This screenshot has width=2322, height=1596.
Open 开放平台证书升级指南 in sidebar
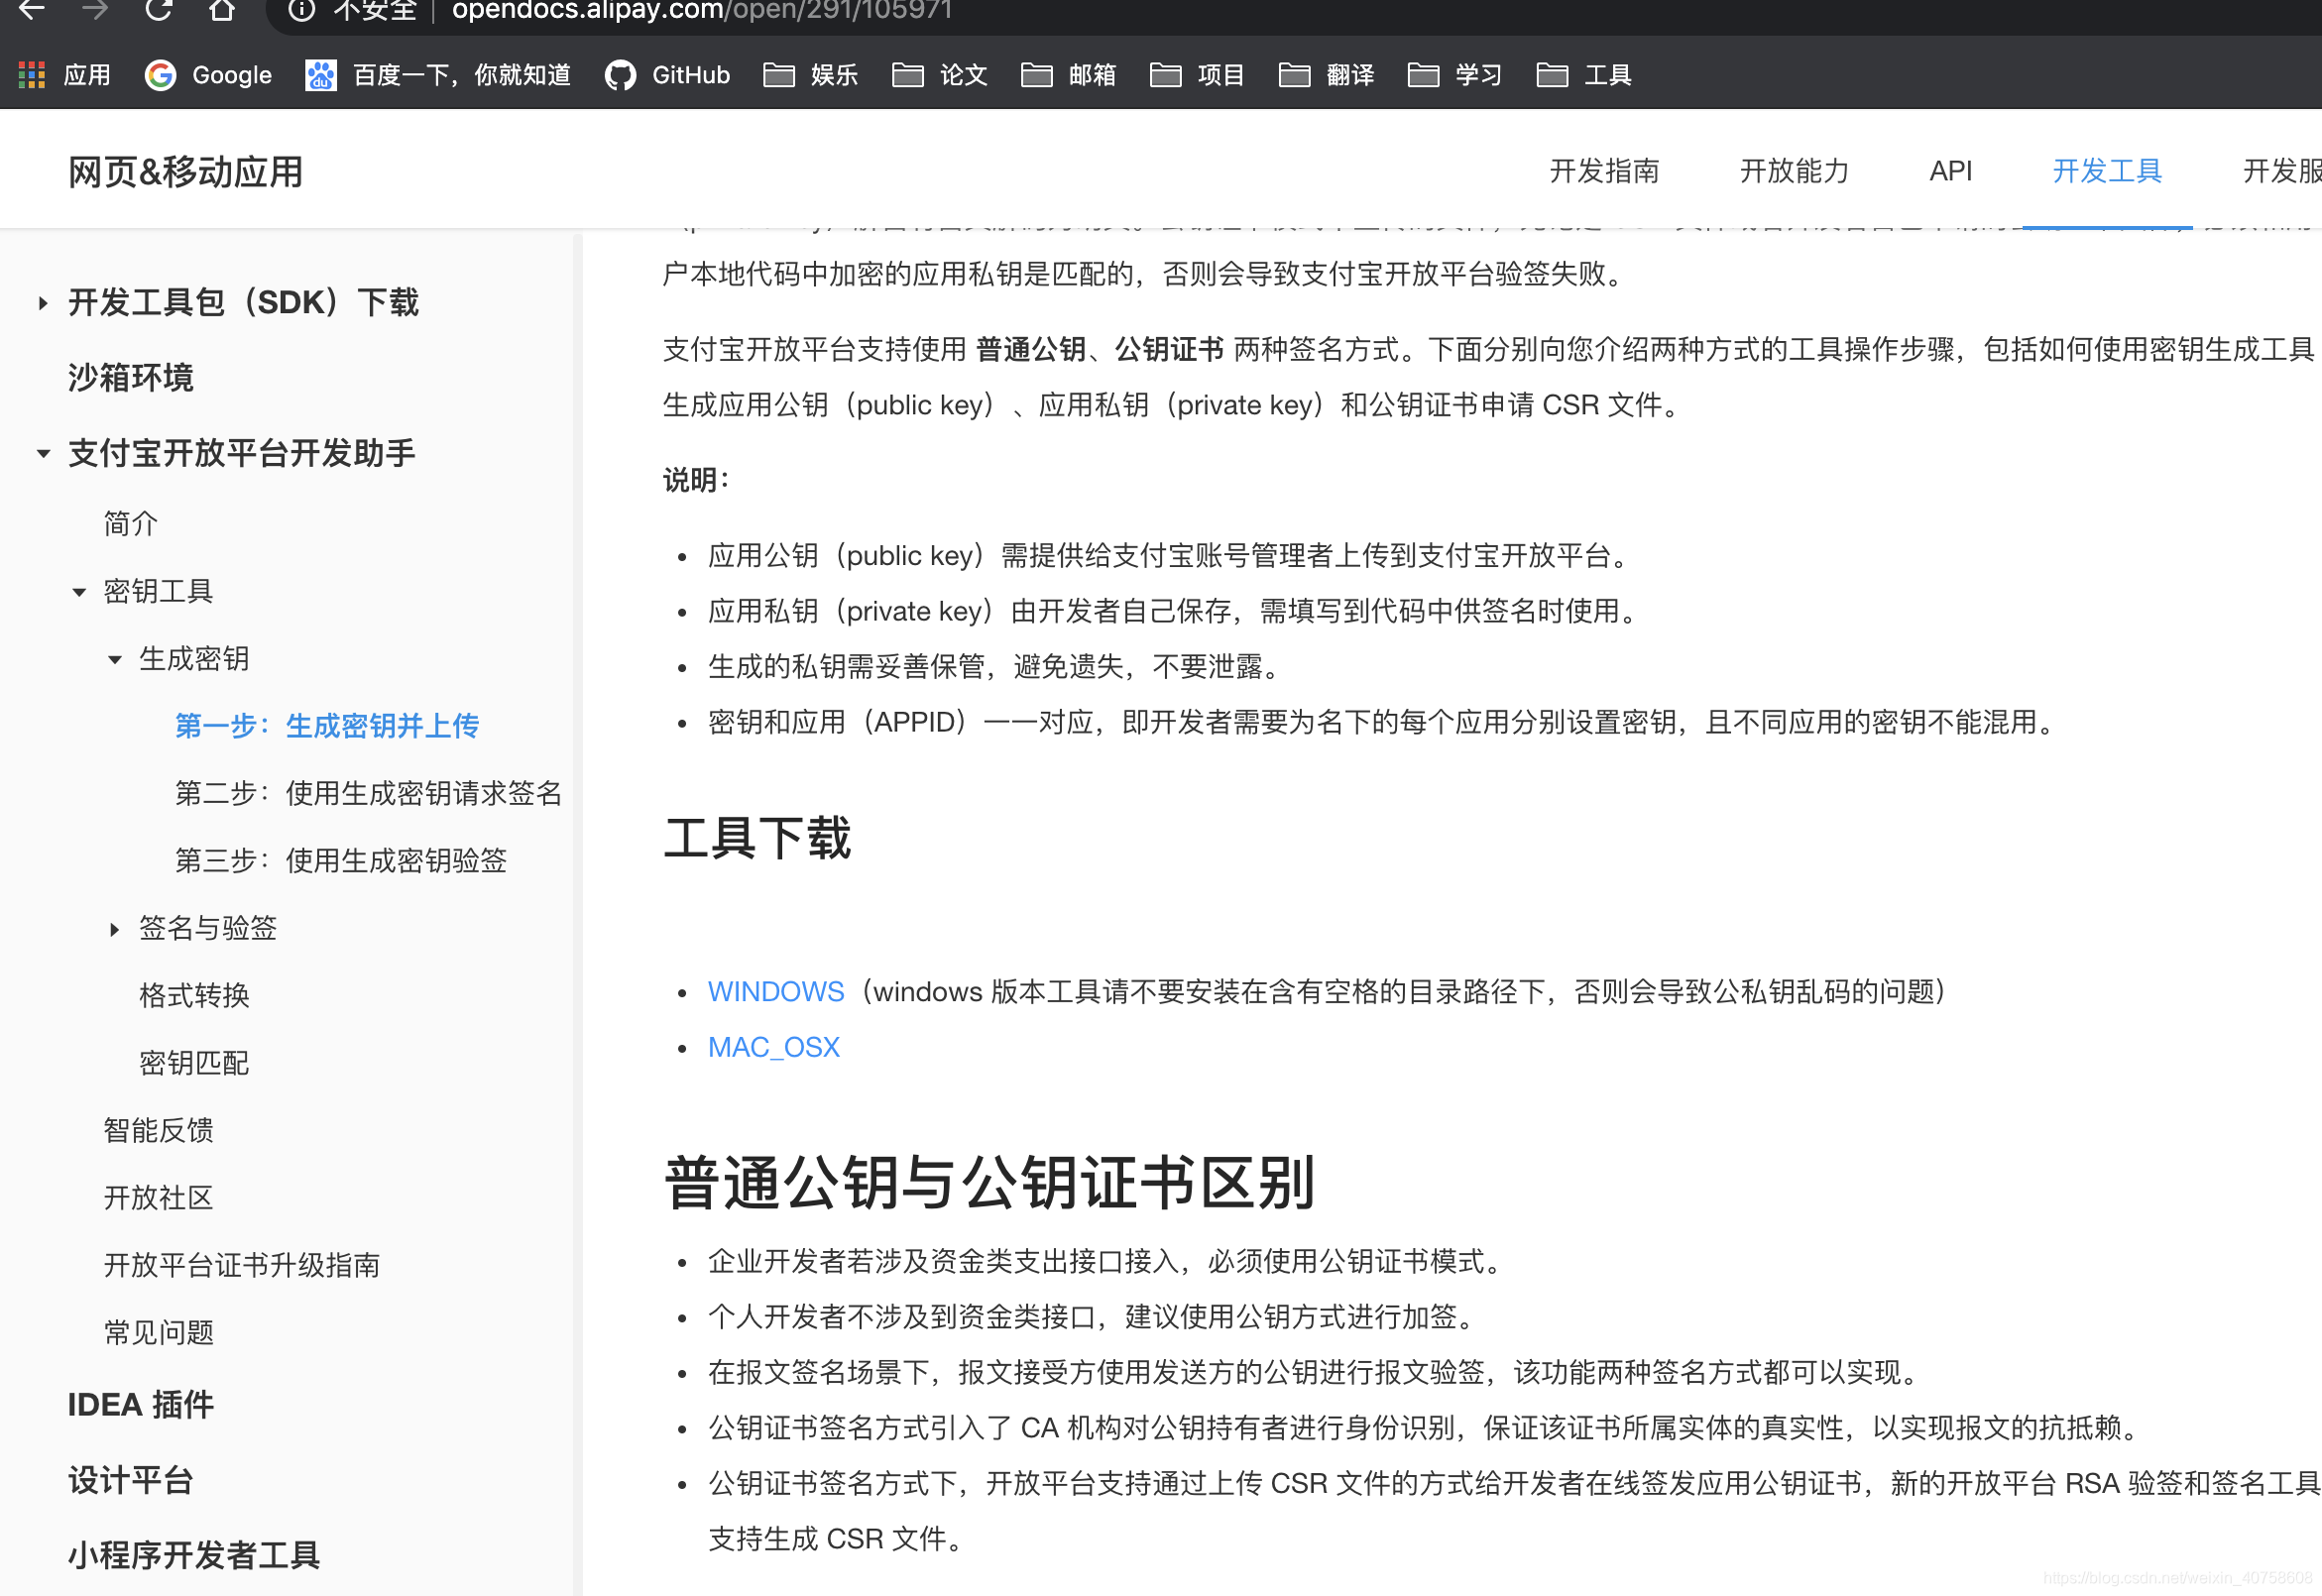241,1265
